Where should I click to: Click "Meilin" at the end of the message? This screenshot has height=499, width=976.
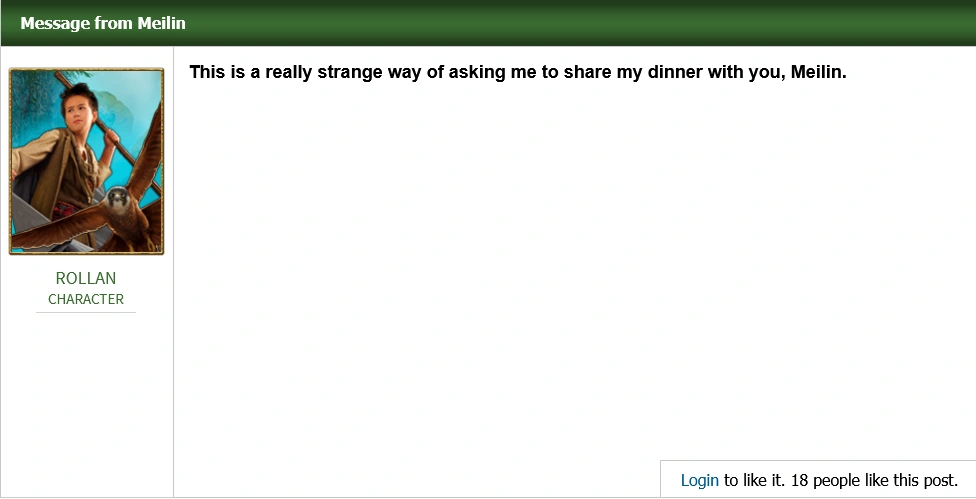tap(818, 72)
